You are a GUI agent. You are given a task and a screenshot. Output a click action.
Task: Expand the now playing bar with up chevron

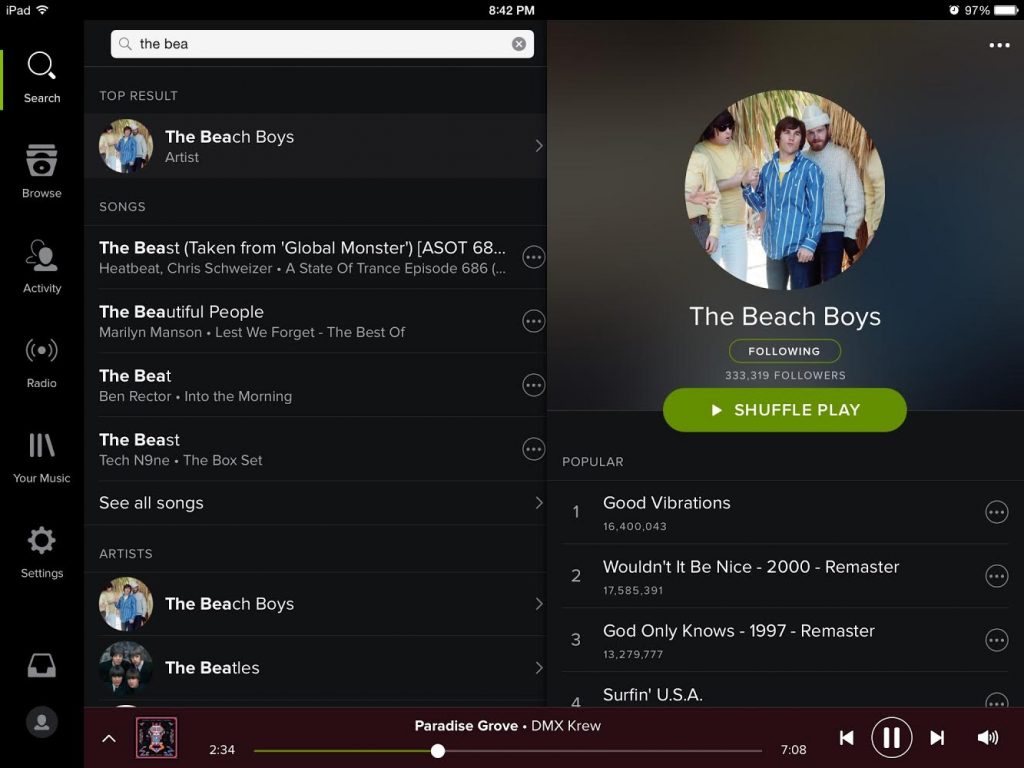point(109,739)
